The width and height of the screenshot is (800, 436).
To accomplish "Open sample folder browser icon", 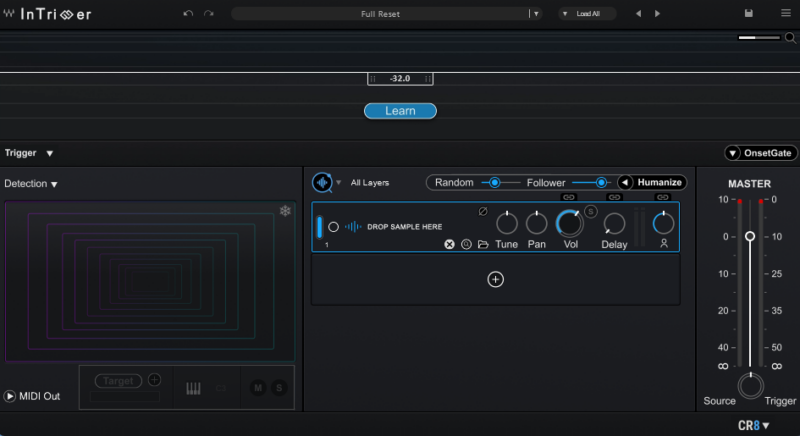I will [483, 244].
